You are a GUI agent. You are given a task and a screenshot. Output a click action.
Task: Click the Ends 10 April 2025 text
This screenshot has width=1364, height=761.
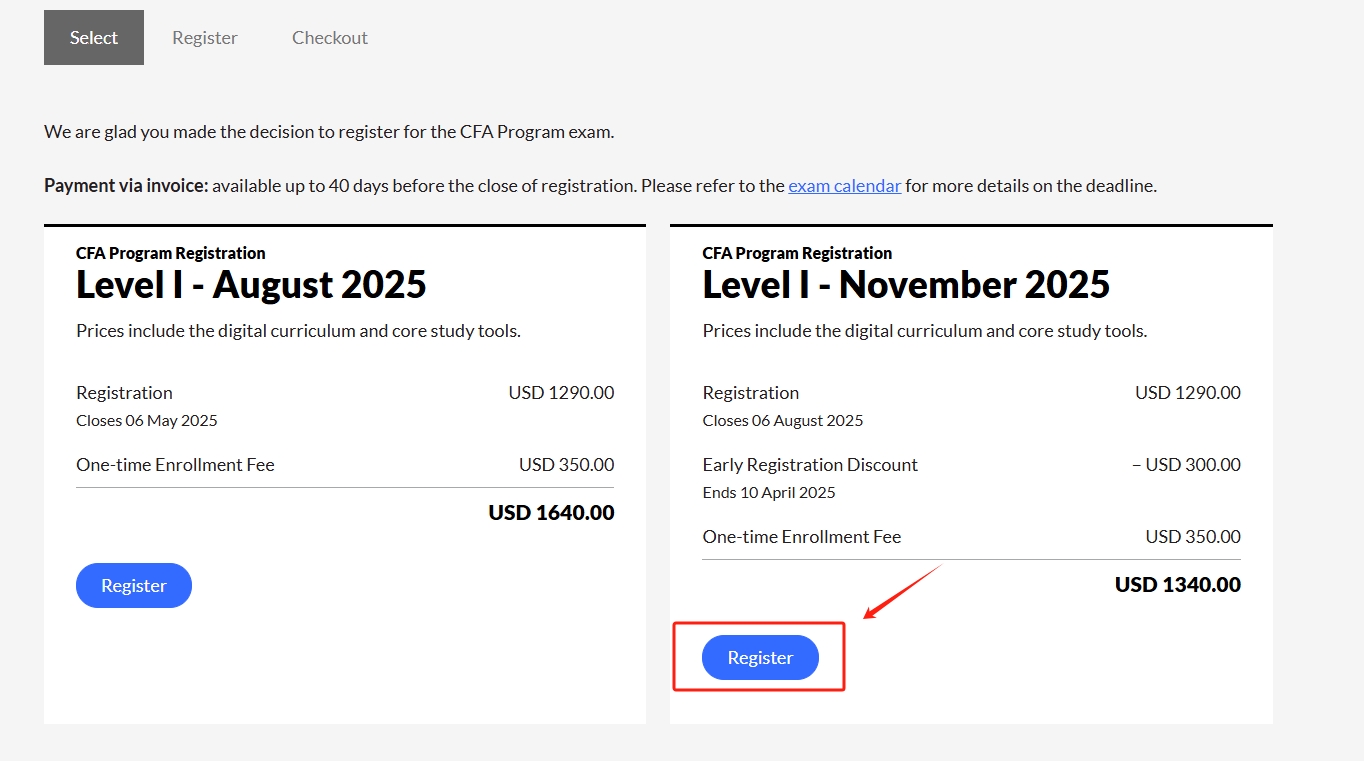coord(769,493)
